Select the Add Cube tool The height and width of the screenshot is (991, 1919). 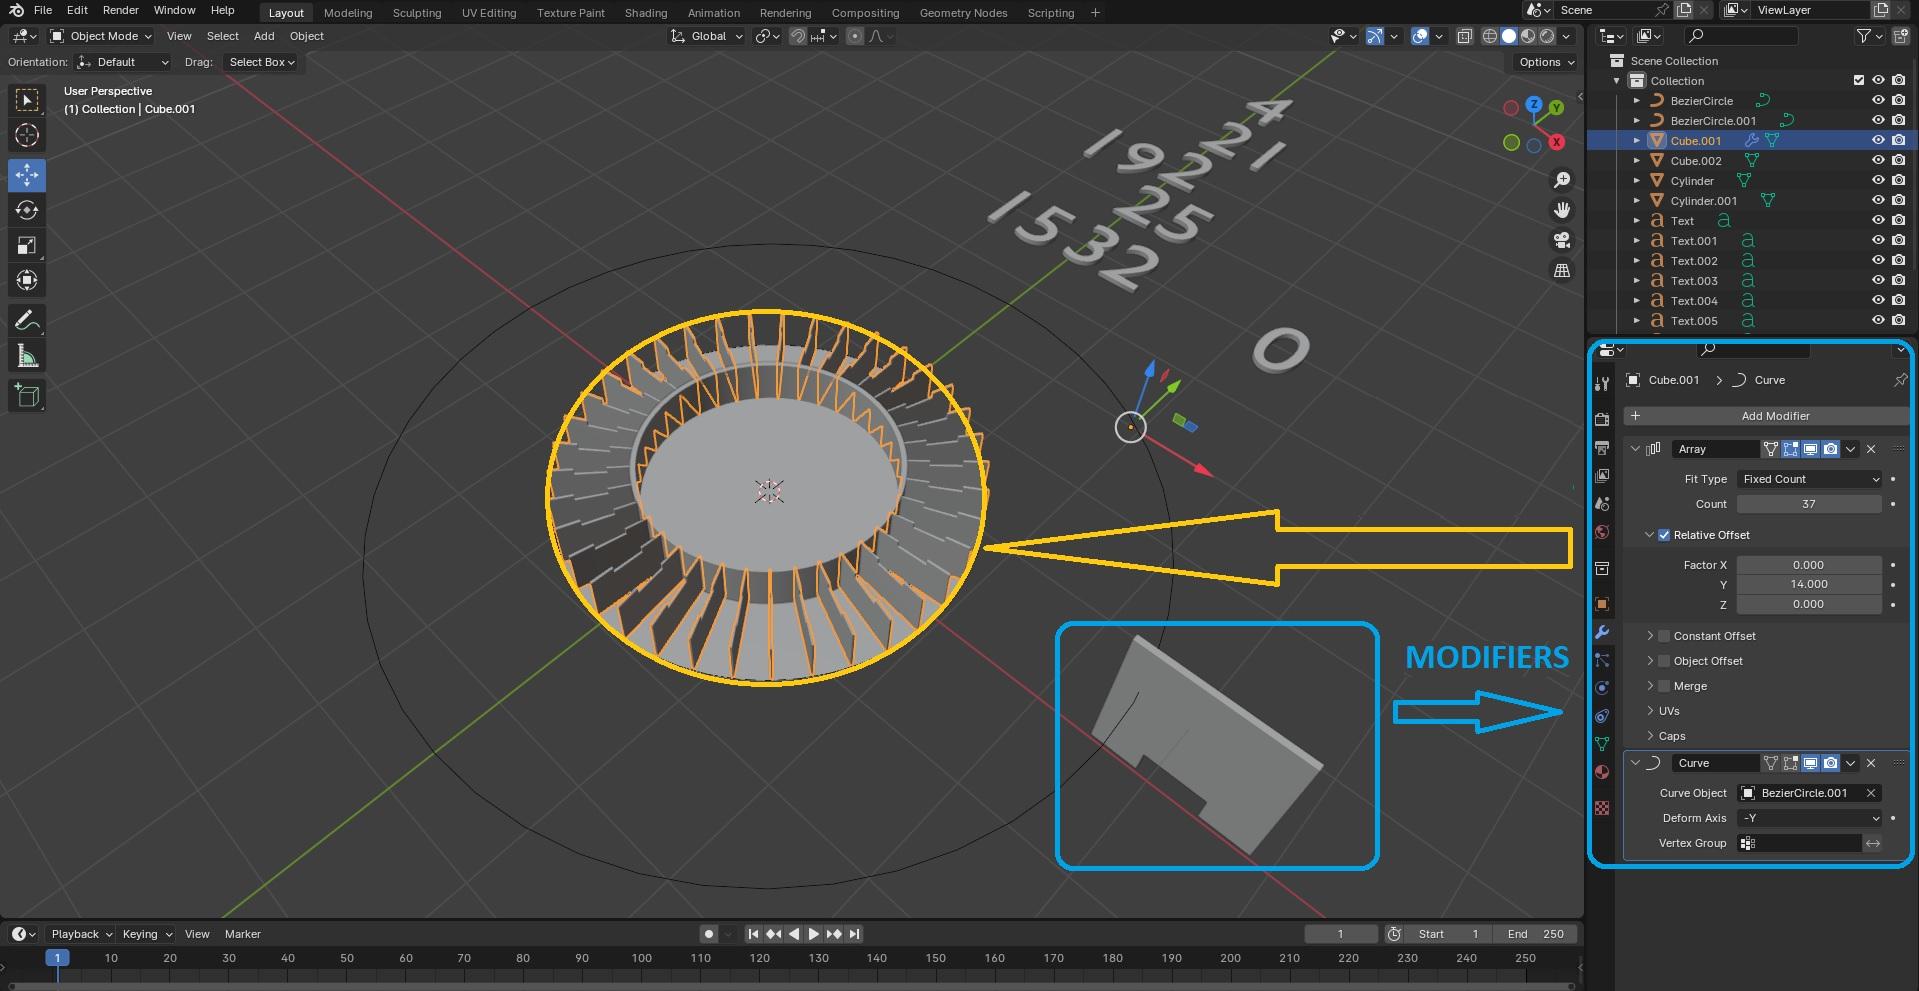pyautogui.click(x=27, y=396)
